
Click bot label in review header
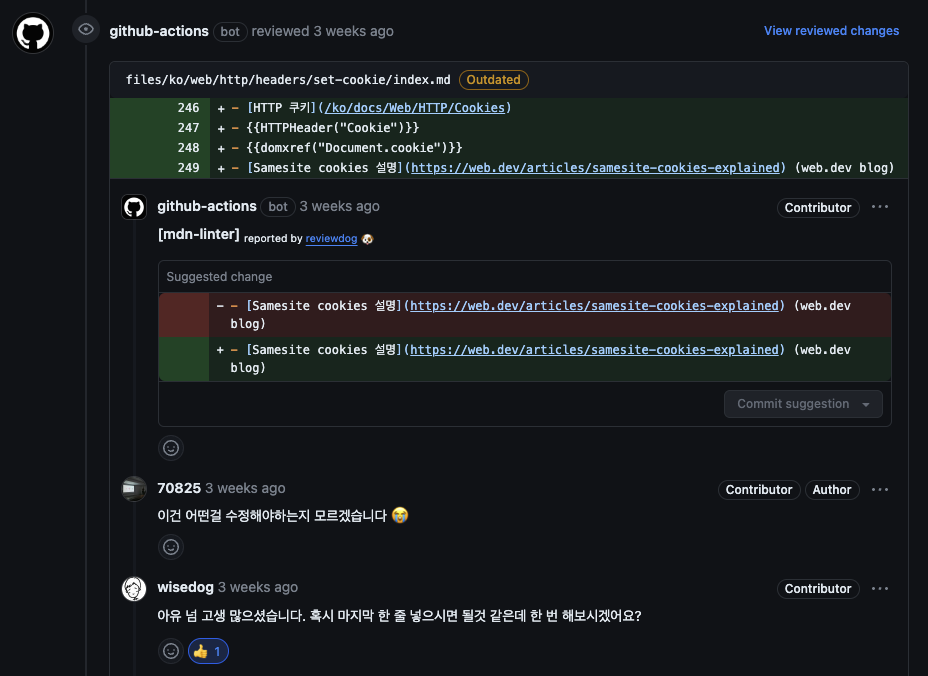tap(230, 31)
